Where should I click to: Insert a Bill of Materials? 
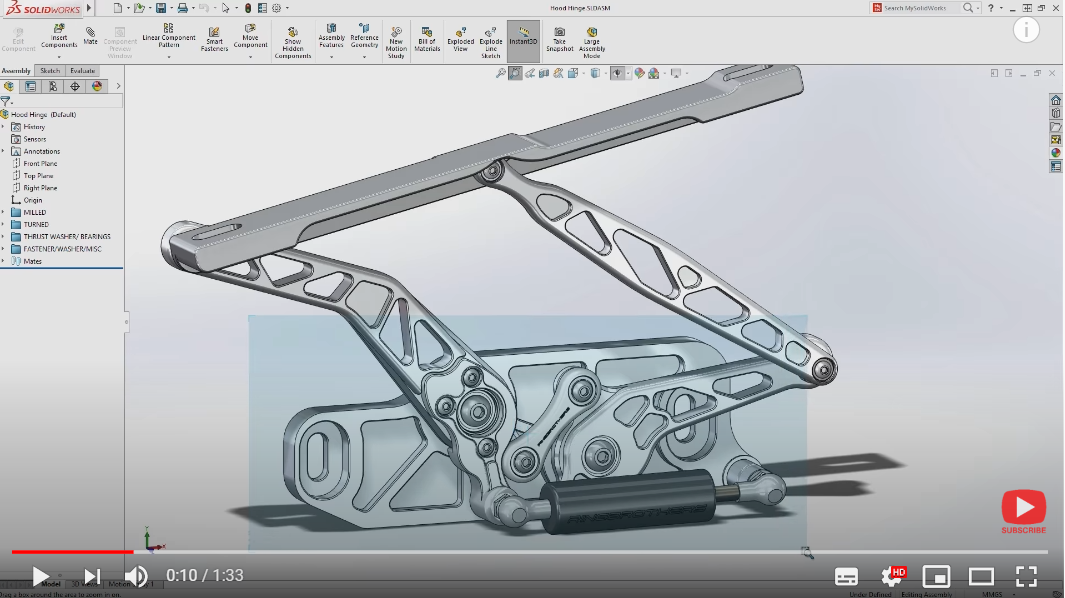click(427, 39)
